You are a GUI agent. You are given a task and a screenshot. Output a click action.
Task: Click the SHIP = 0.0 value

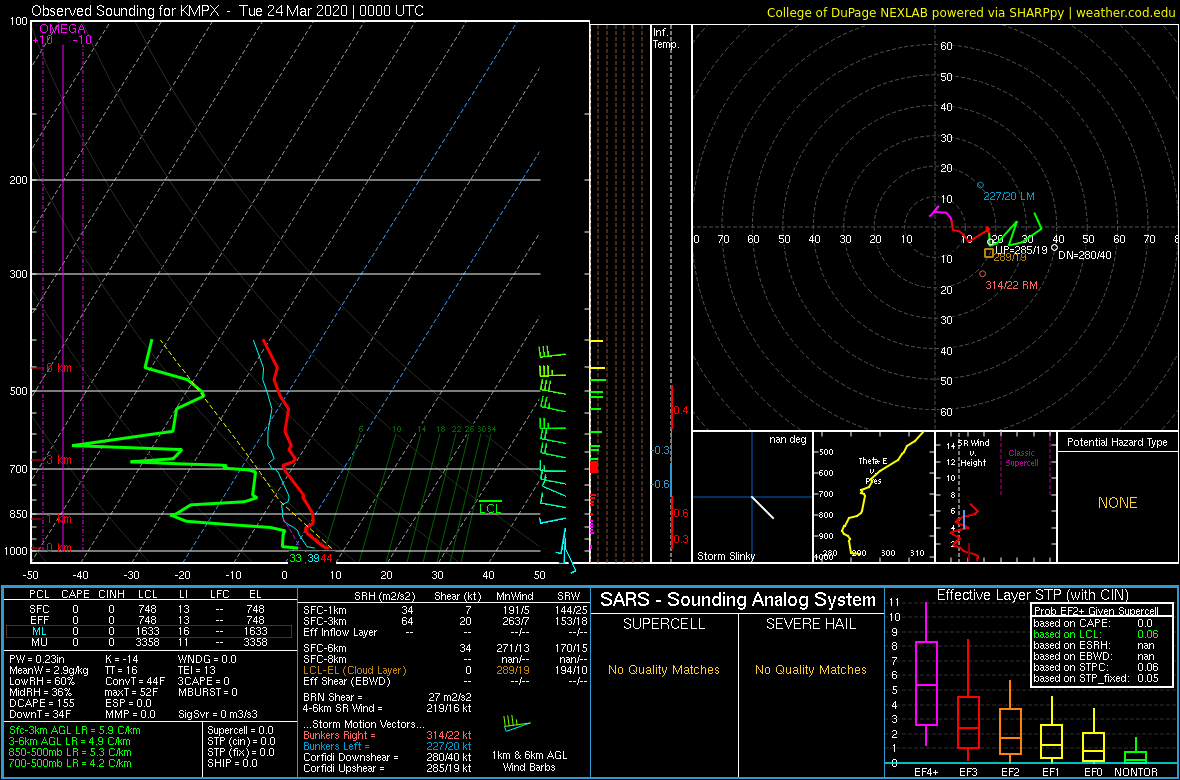(235, 763)
